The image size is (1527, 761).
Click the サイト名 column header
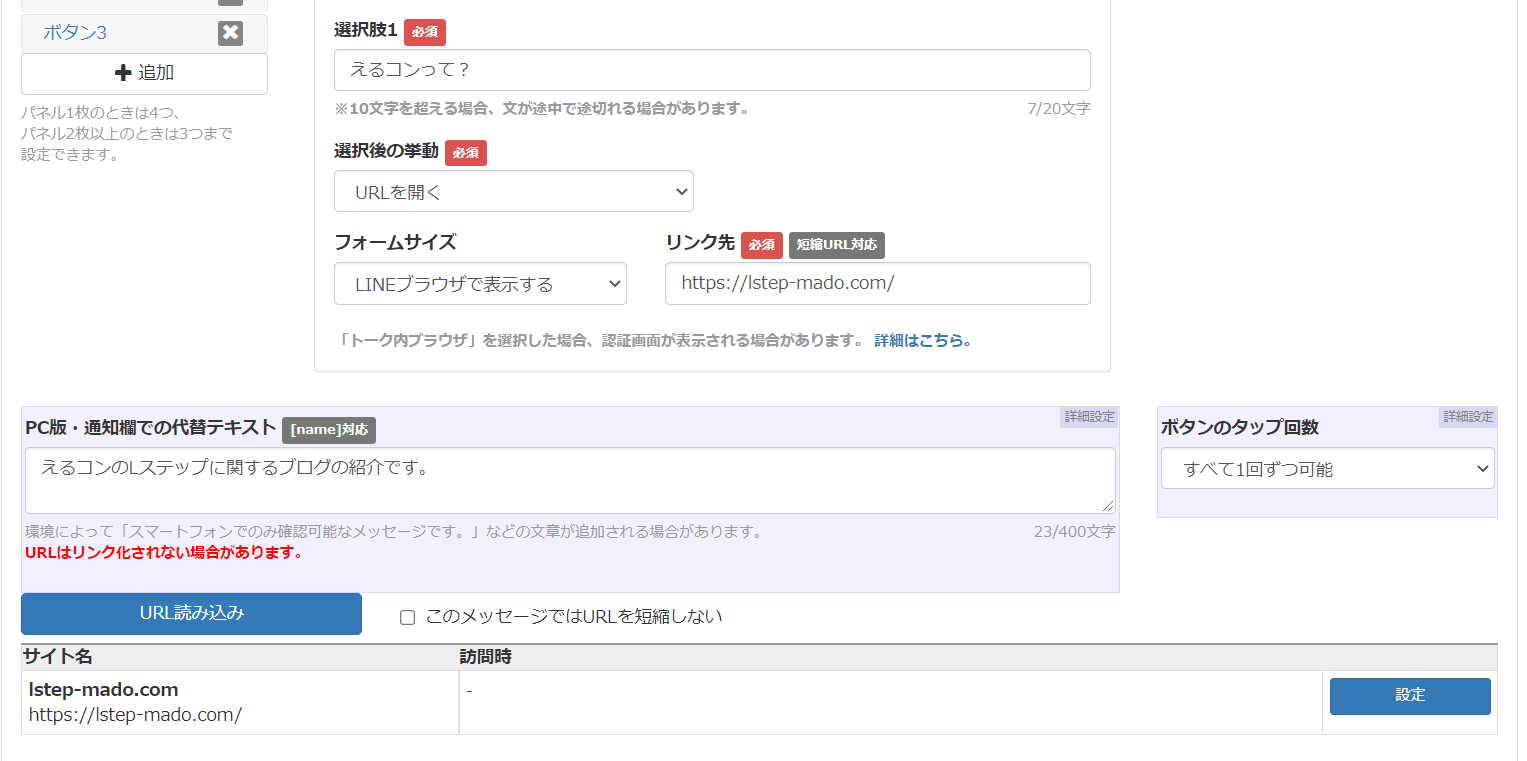pyautogui.click(x=59, y=657)
